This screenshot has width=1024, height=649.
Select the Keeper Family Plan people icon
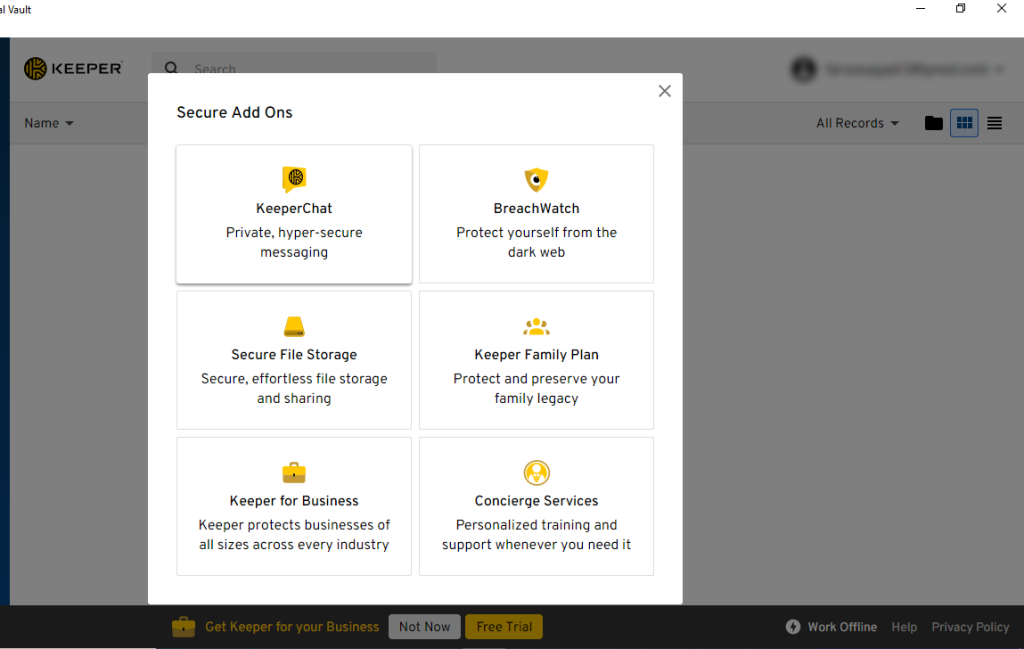(536, 326)
